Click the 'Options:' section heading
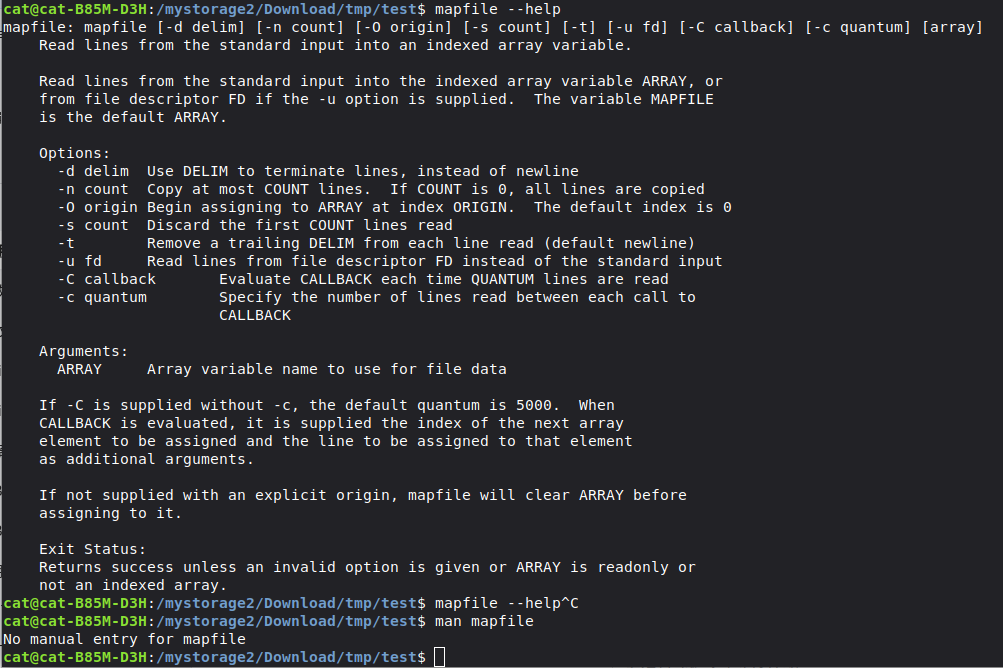The height and width of the screenshot is (668, 1003). tap(74, 153)
